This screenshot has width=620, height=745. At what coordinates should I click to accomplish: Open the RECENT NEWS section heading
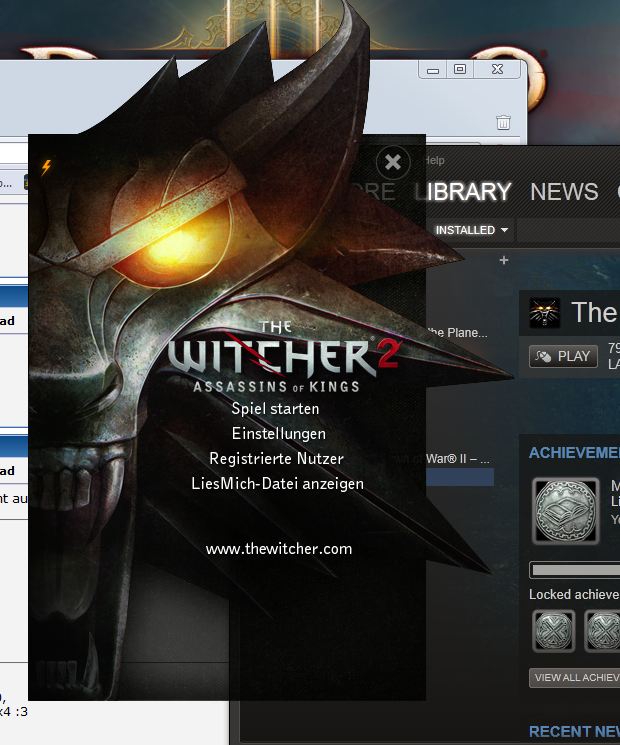[x=574, y=732]
